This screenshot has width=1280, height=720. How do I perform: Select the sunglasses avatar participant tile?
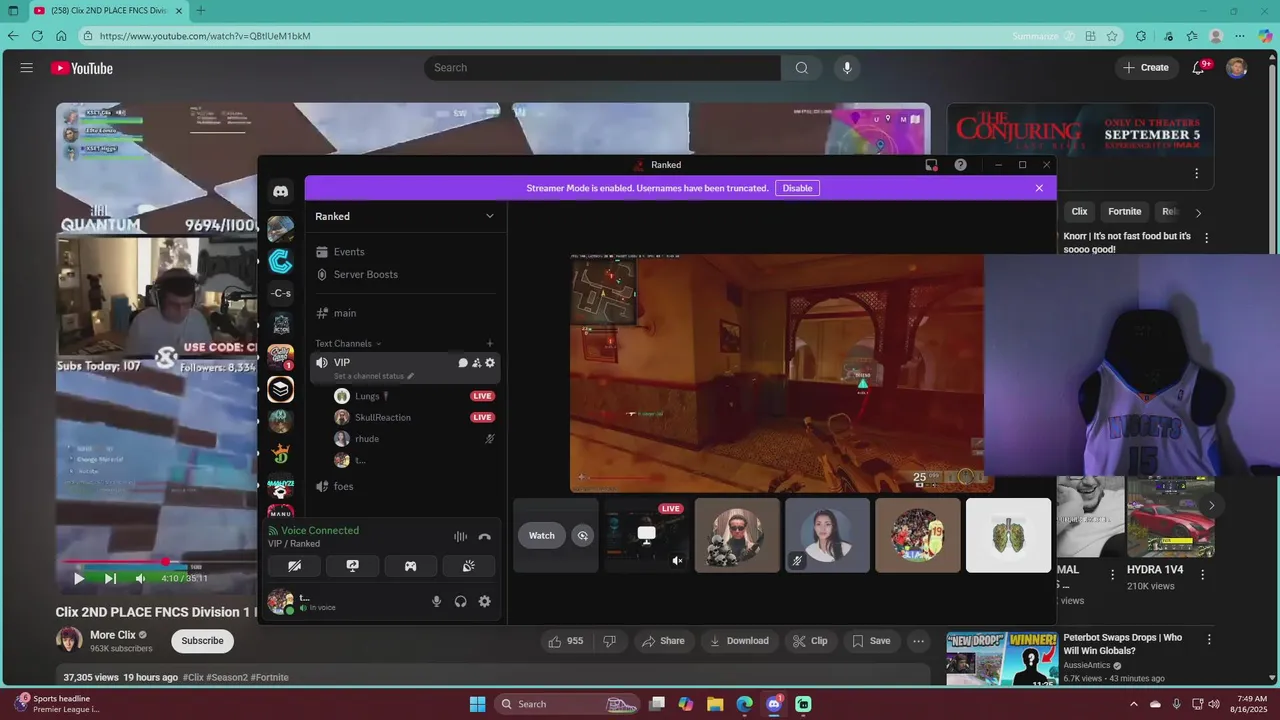click(x=737, y=536)
